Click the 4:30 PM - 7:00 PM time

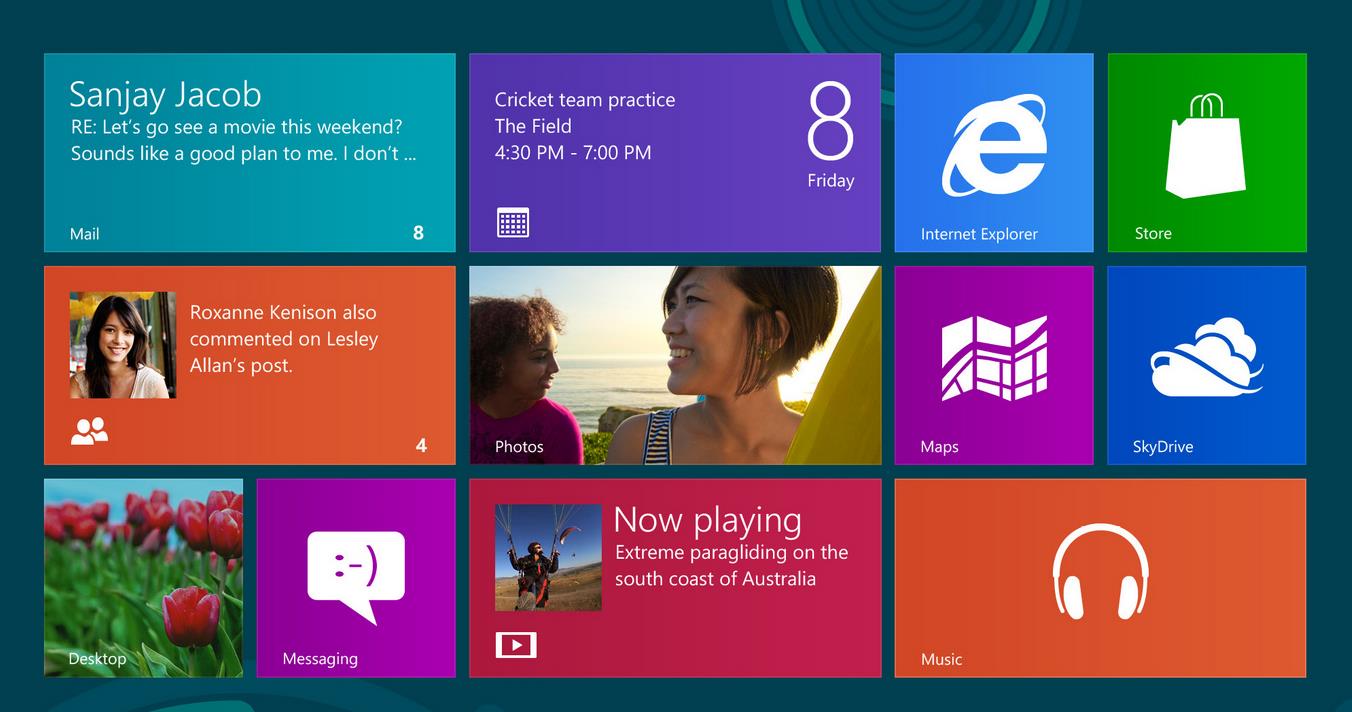(x=573, y=153)
